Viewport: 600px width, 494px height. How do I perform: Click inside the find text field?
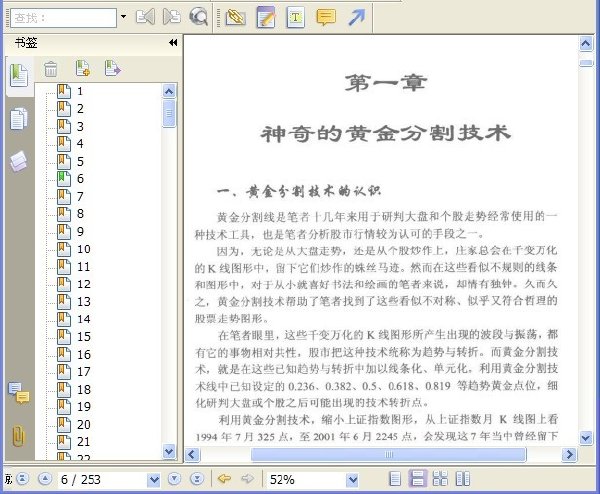point(64,18)
